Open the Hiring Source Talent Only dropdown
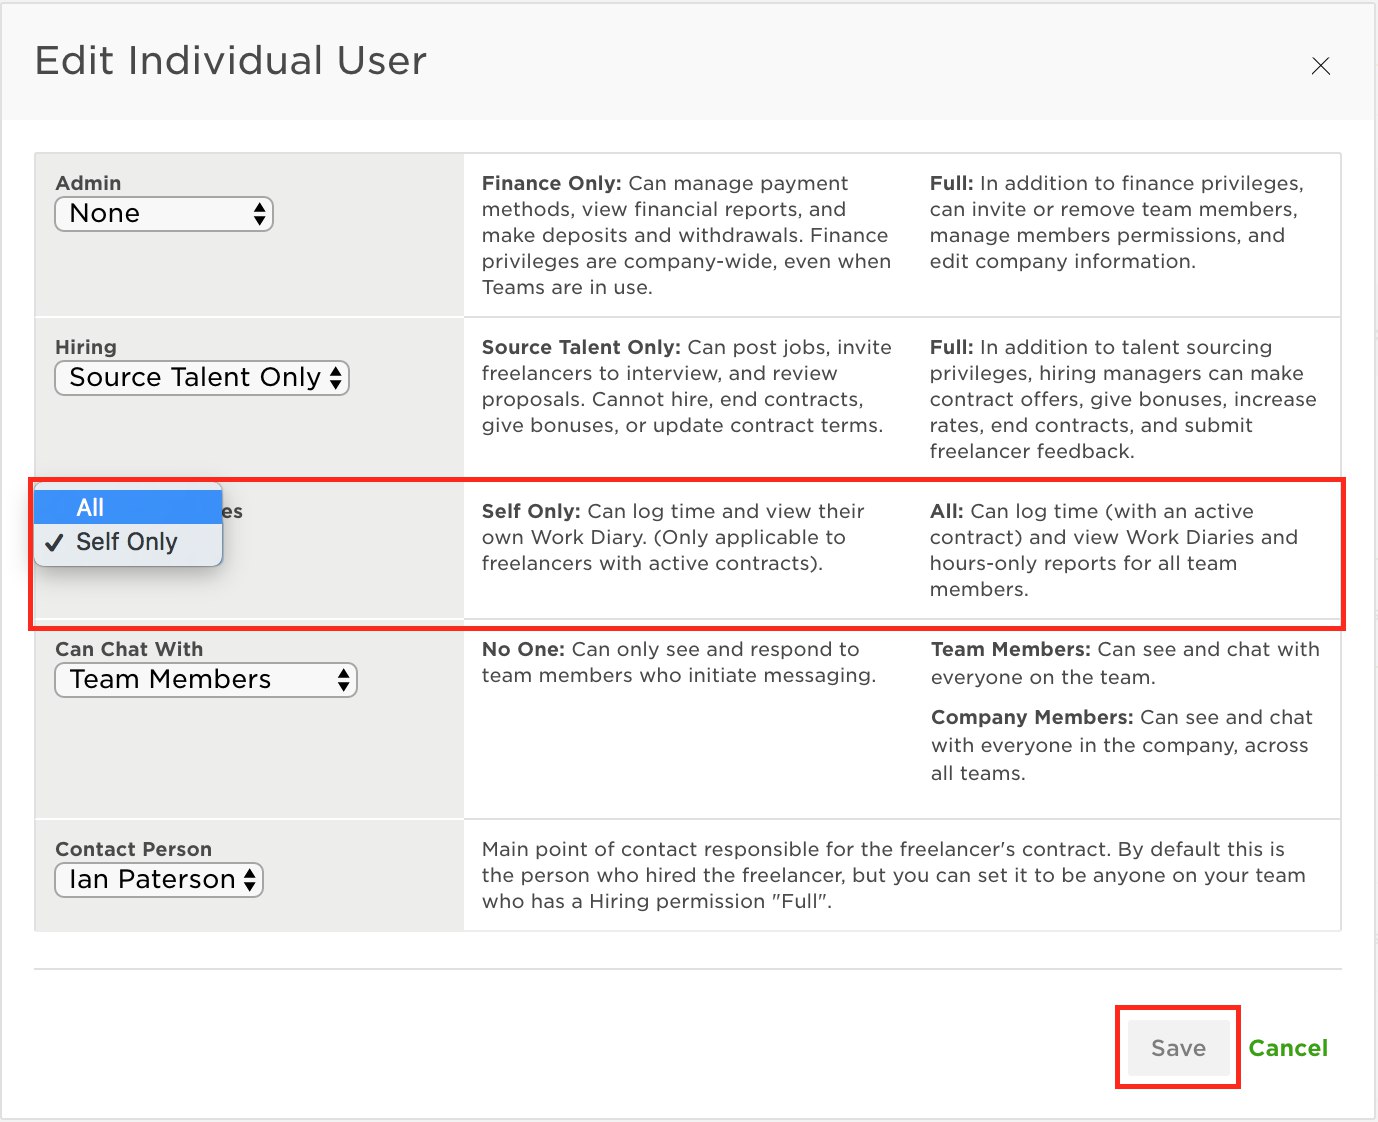Screen dimensions: 1378x1122 pos(202,378)
